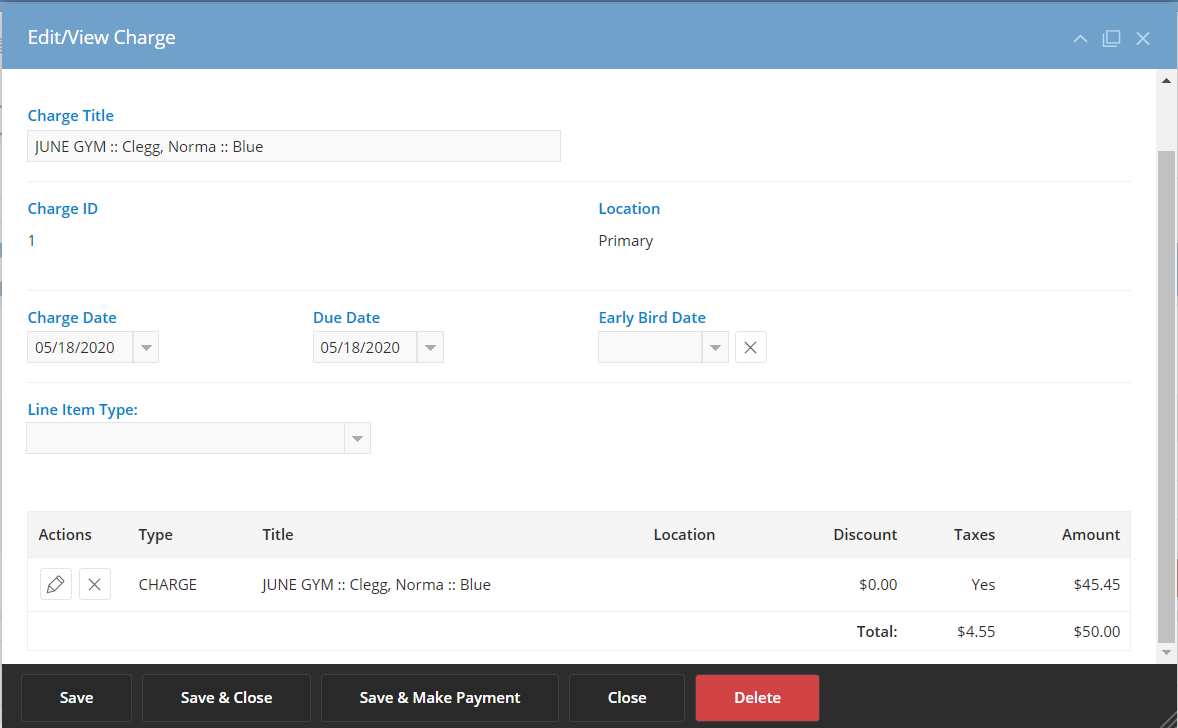Open the pencil edit icon for CHARGE line

pos(55,583)
